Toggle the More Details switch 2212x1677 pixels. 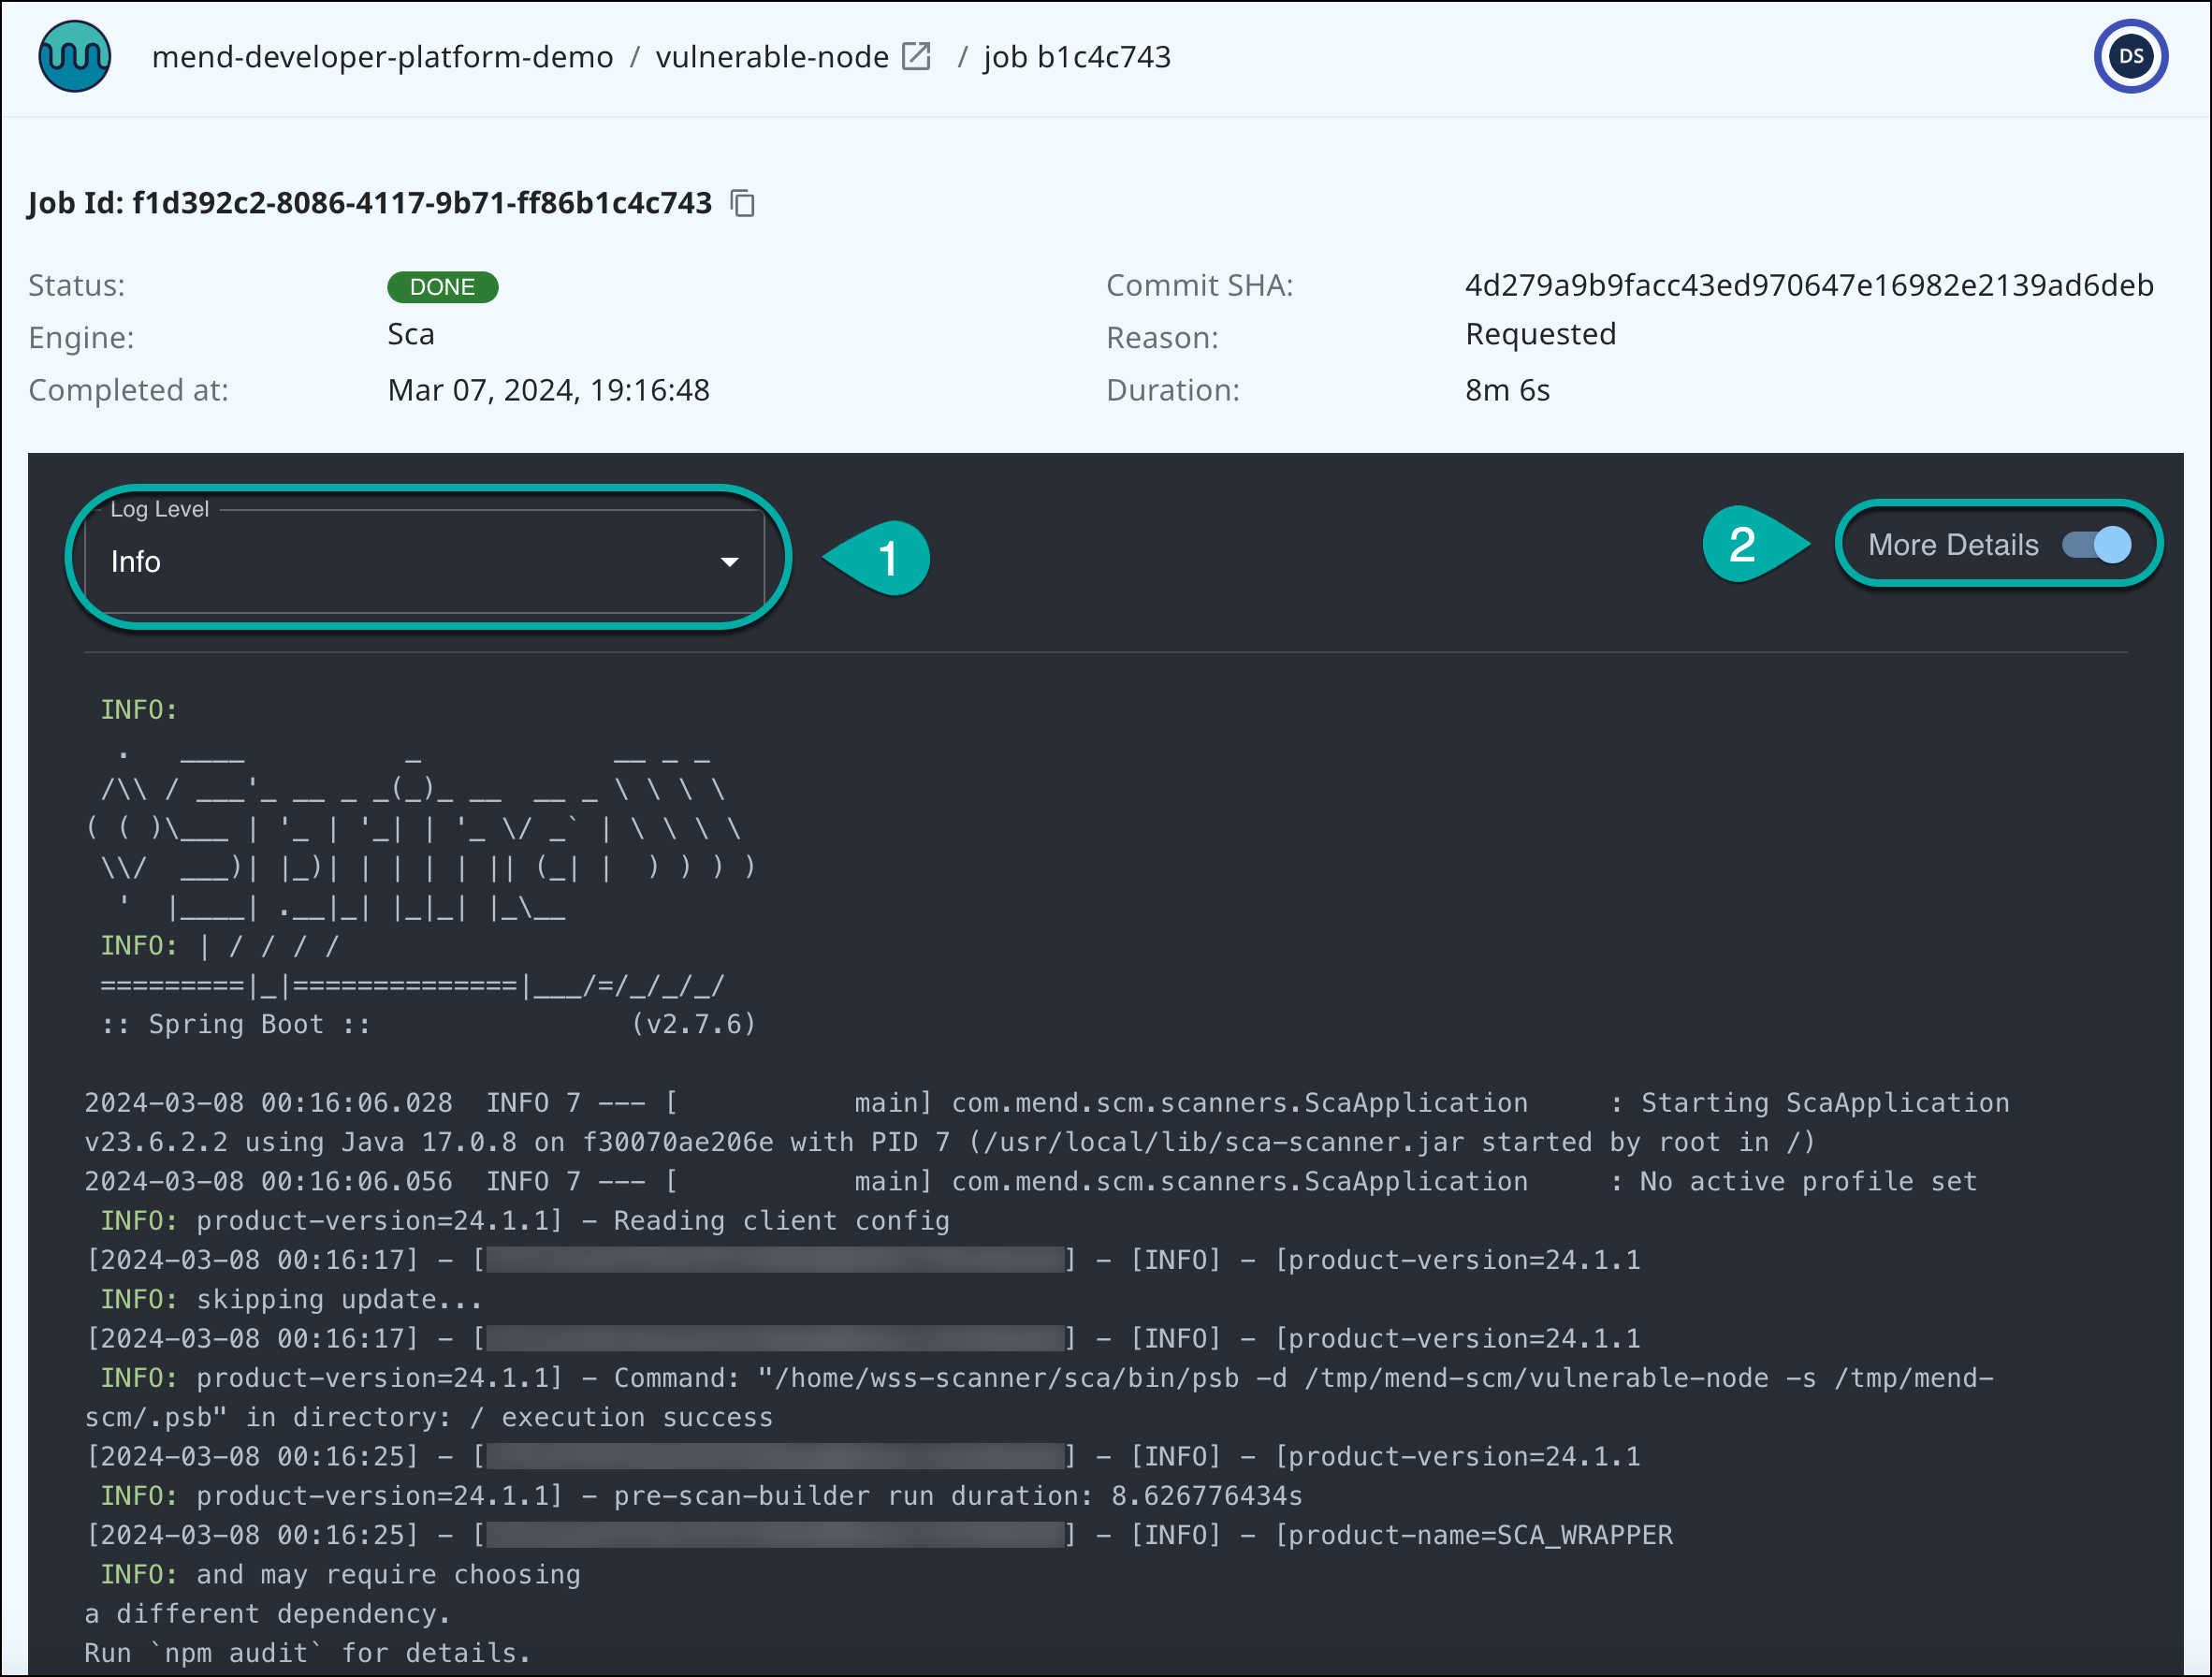click(2098, 545)
